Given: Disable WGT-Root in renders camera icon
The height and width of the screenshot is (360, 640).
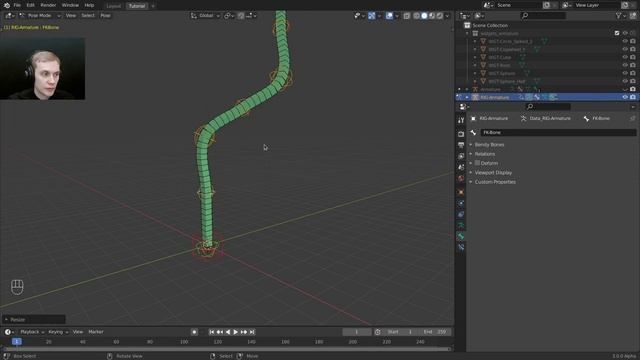Looking at the screenshot, I should pyautogui.click(x=633, y=65).
